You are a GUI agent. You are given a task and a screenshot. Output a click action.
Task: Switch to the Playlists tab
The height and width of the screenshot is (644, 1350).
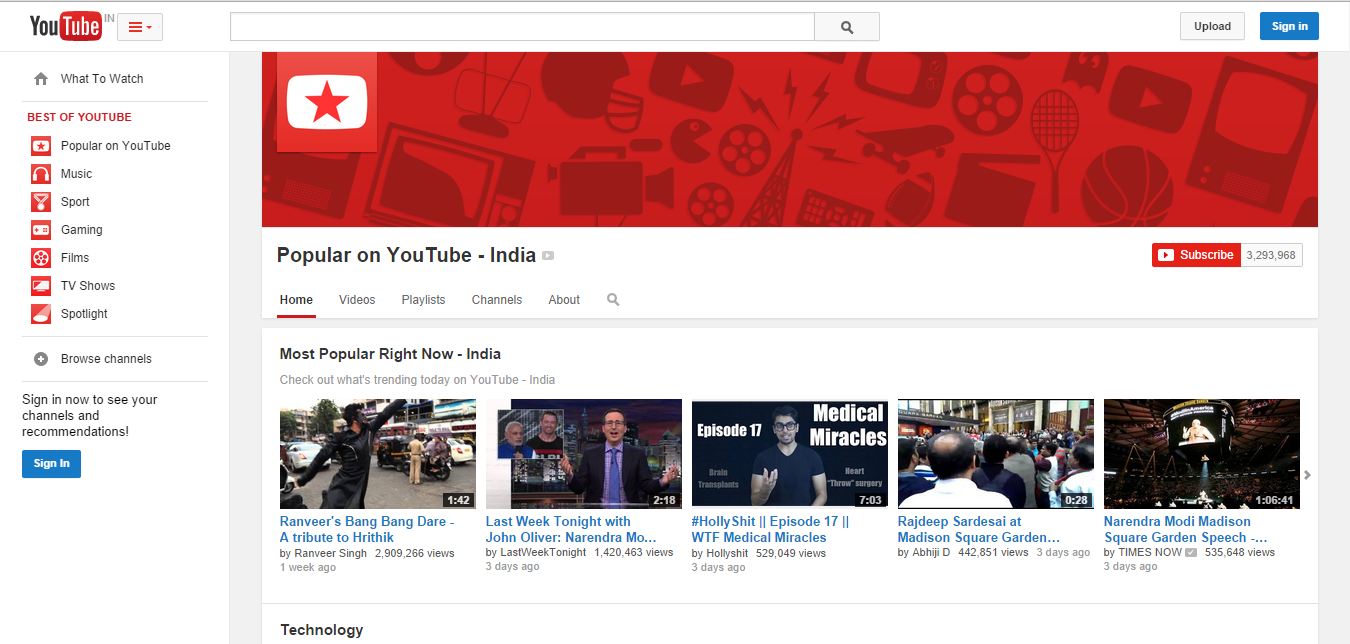point(423,300)
